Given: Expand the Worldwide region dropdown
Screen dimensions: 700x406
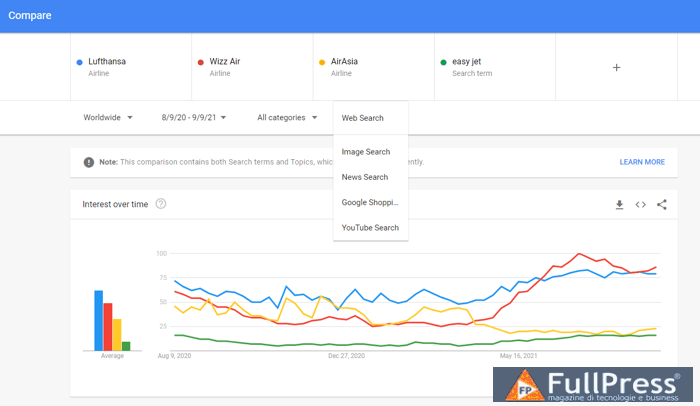Looking at the screenshot, I should click(108, 118).
